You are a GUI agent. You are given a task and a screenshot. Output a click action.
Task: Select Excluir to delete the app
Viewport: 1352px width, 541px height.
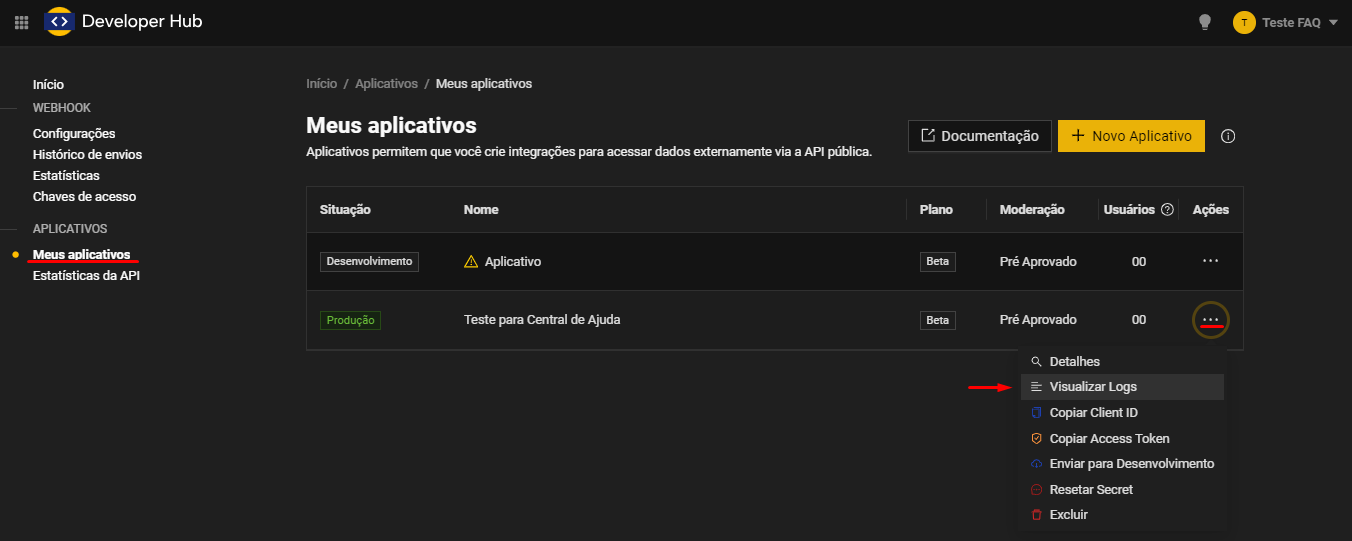pos(1068,515)
